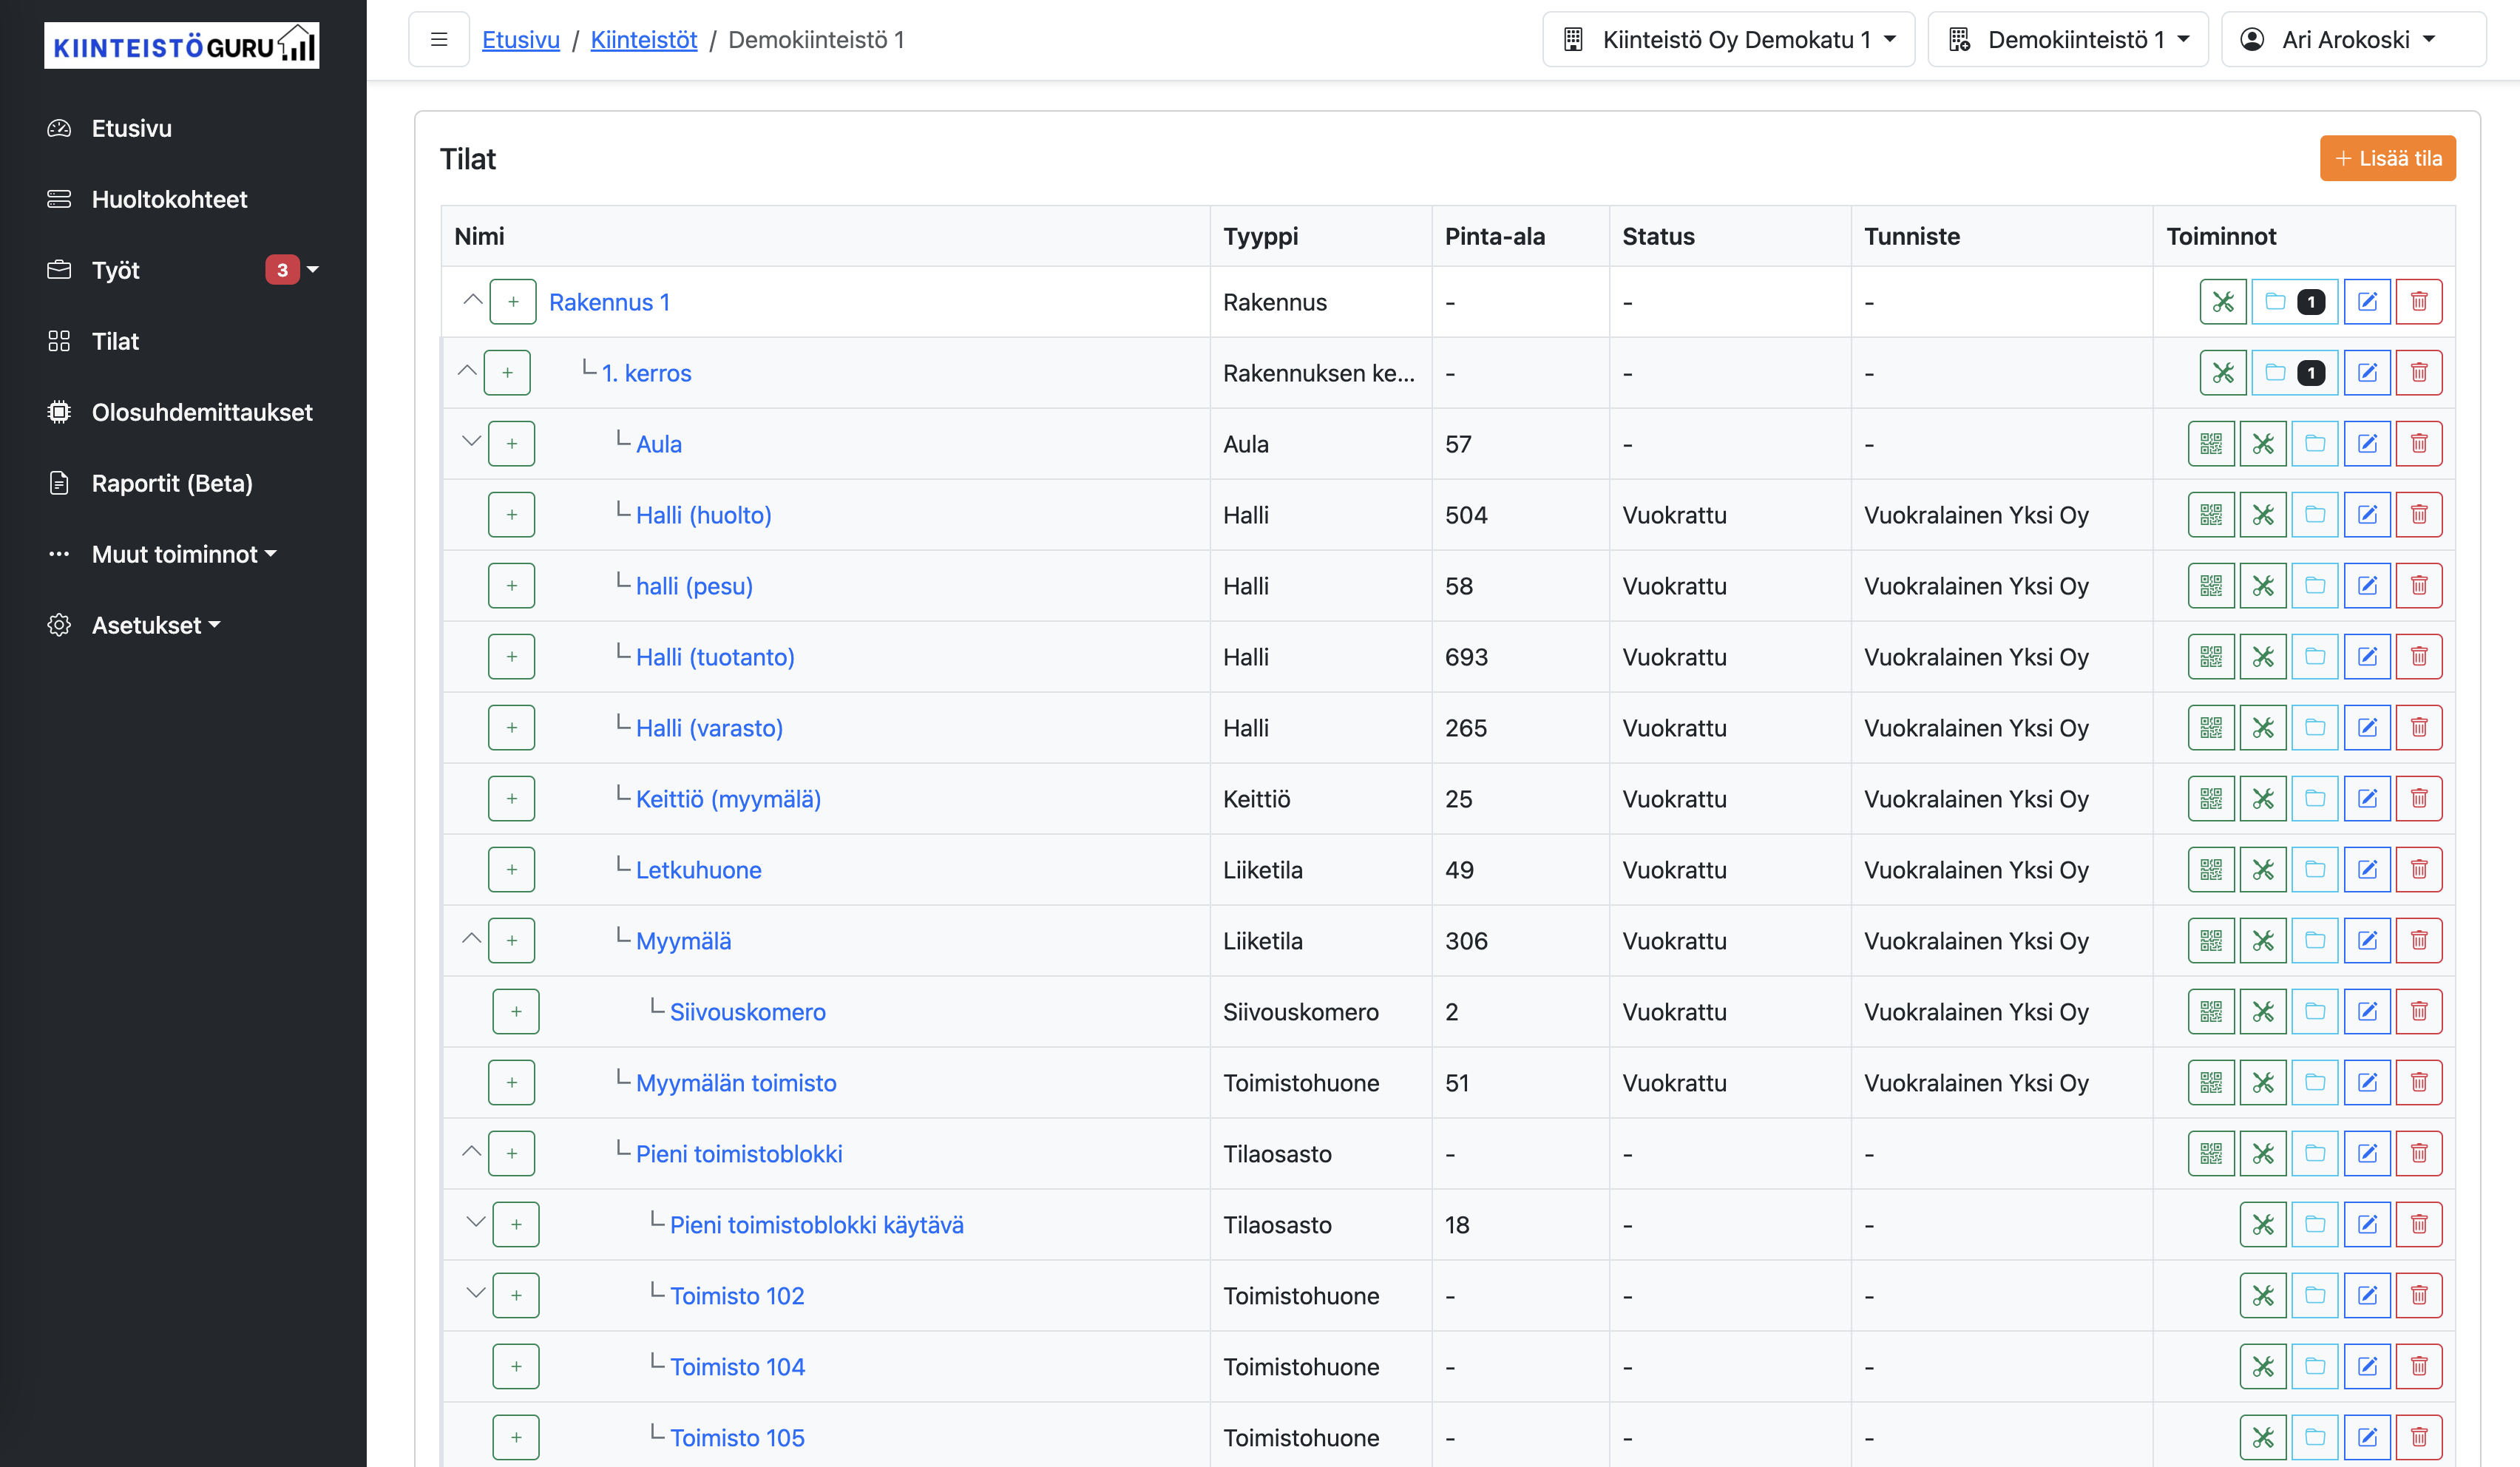Open Myymälän toimisto space link
This screenshot has height=1467, width=2520.
735,1082
